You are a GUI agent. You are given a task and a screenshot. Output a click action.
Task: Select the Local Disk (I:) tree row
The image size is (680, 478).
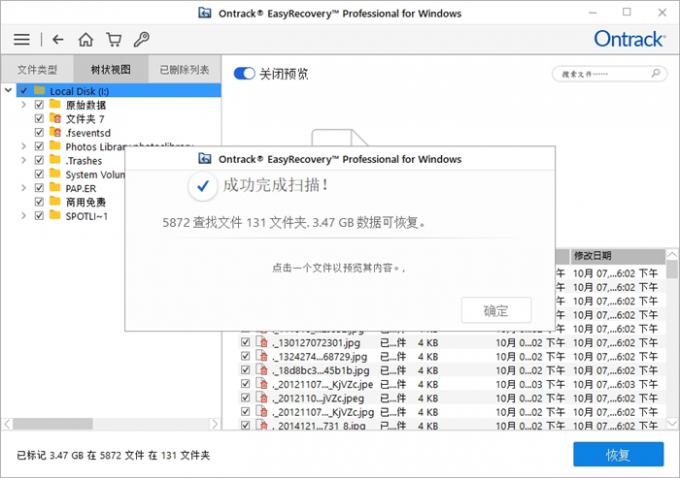coord(118,91)
